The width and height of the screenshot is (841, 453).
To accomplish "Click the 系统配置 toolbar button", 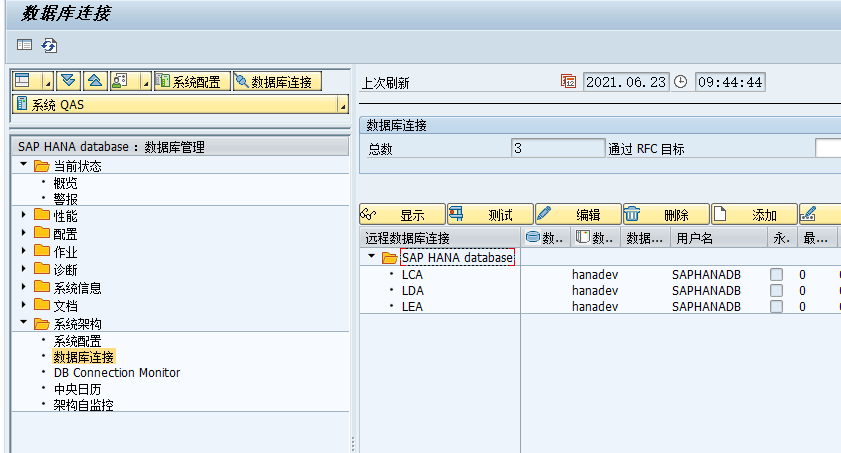I will coord(193,81).
